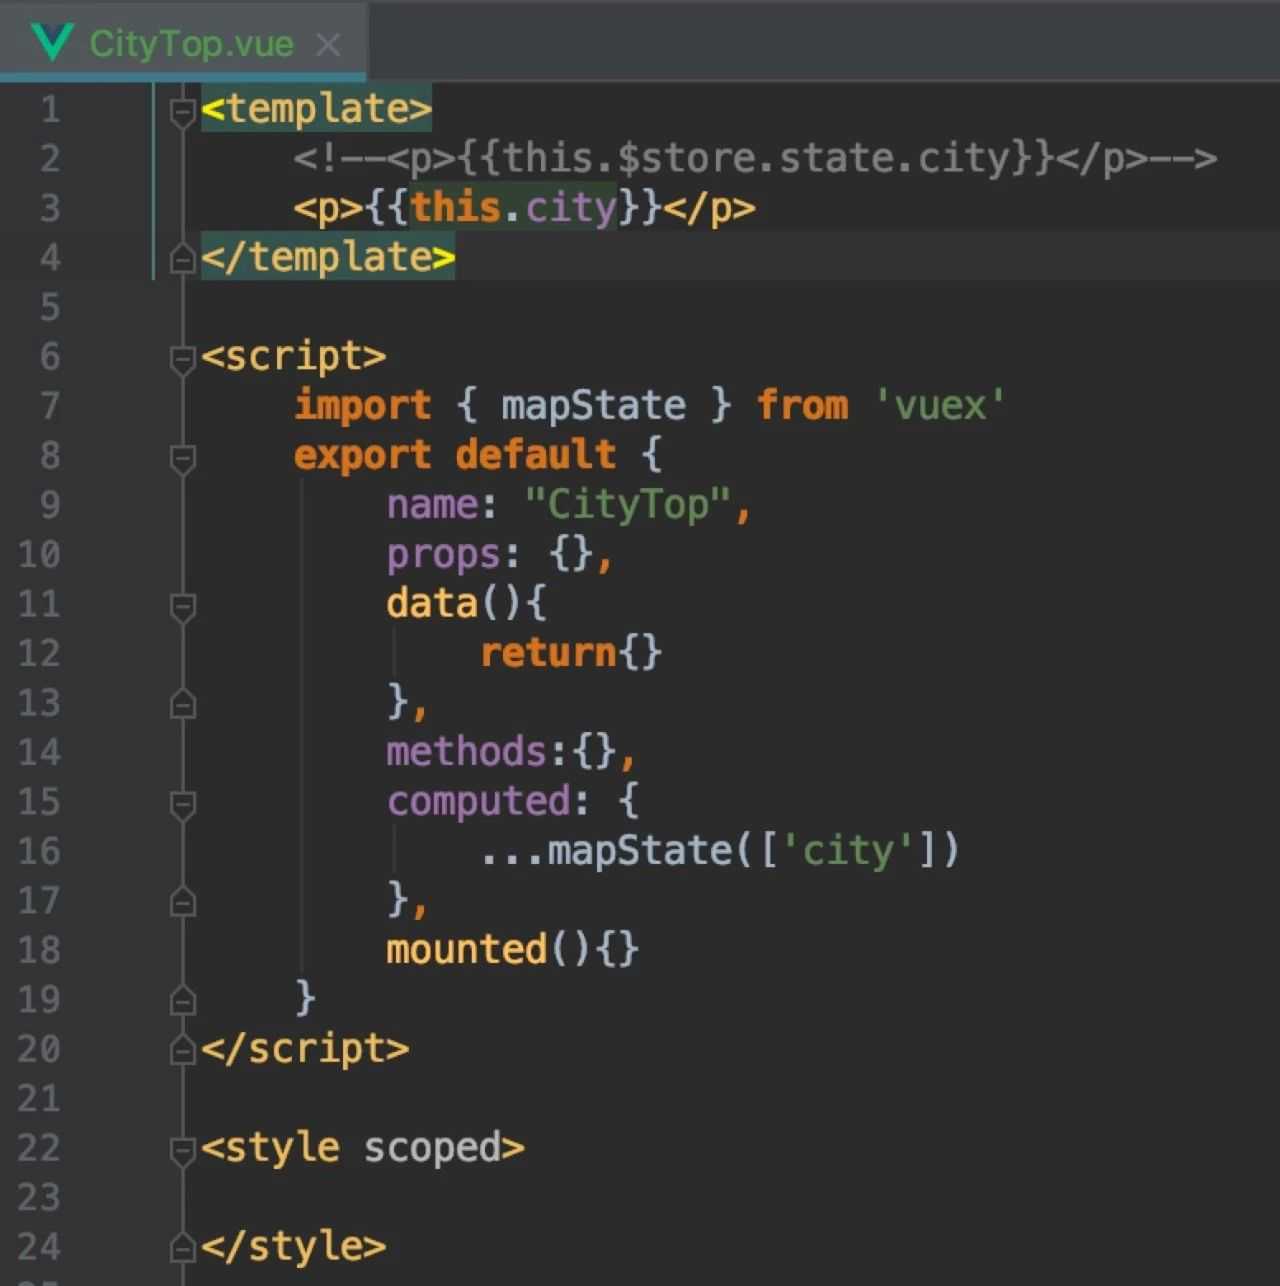Image resolution: width=1280 pixels, height=1286 pixels.
Task: Click 'mapState' in the import statement
Action: pyautogui.click(x=594, y=405)
